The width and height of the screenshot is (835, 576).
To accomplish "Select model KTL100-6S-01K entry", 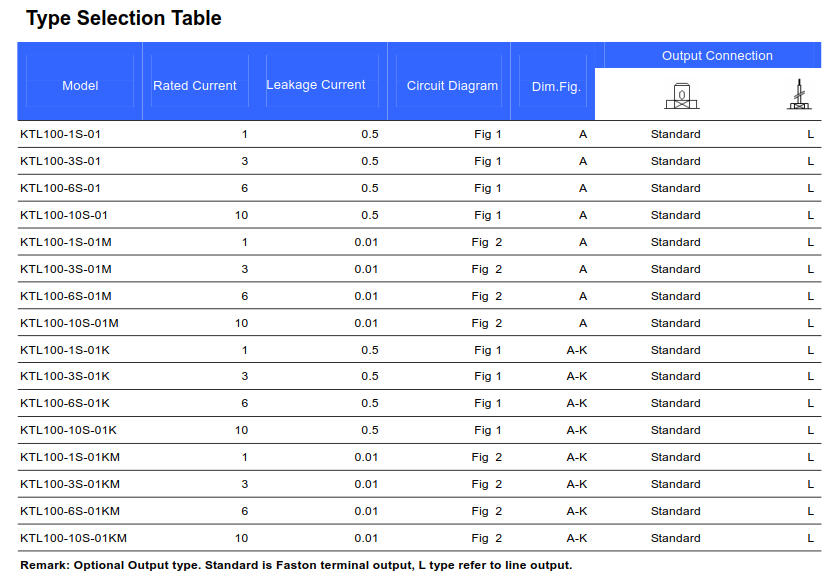I will click(x=65, y=403).
